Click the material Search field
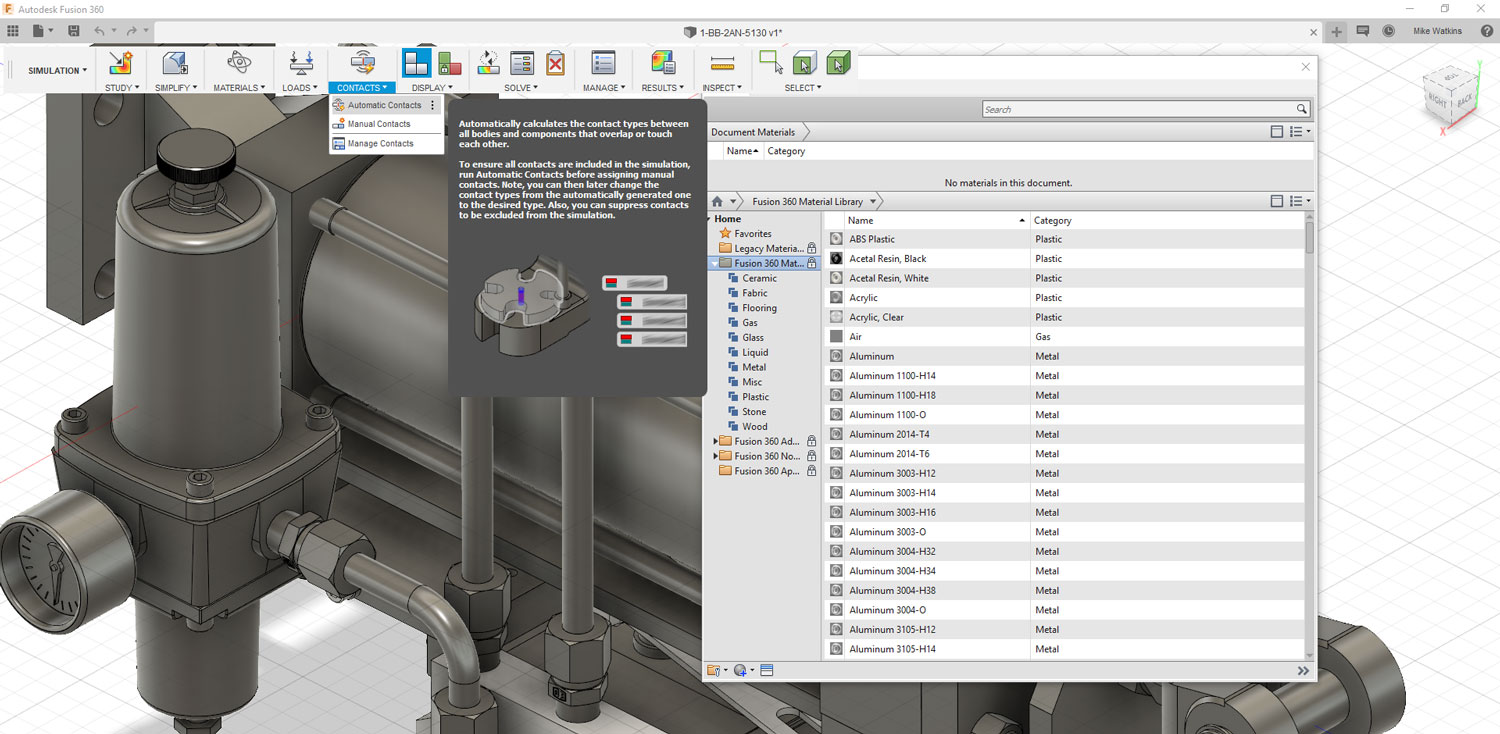 pyautogui.click(x=1138, y=109)
